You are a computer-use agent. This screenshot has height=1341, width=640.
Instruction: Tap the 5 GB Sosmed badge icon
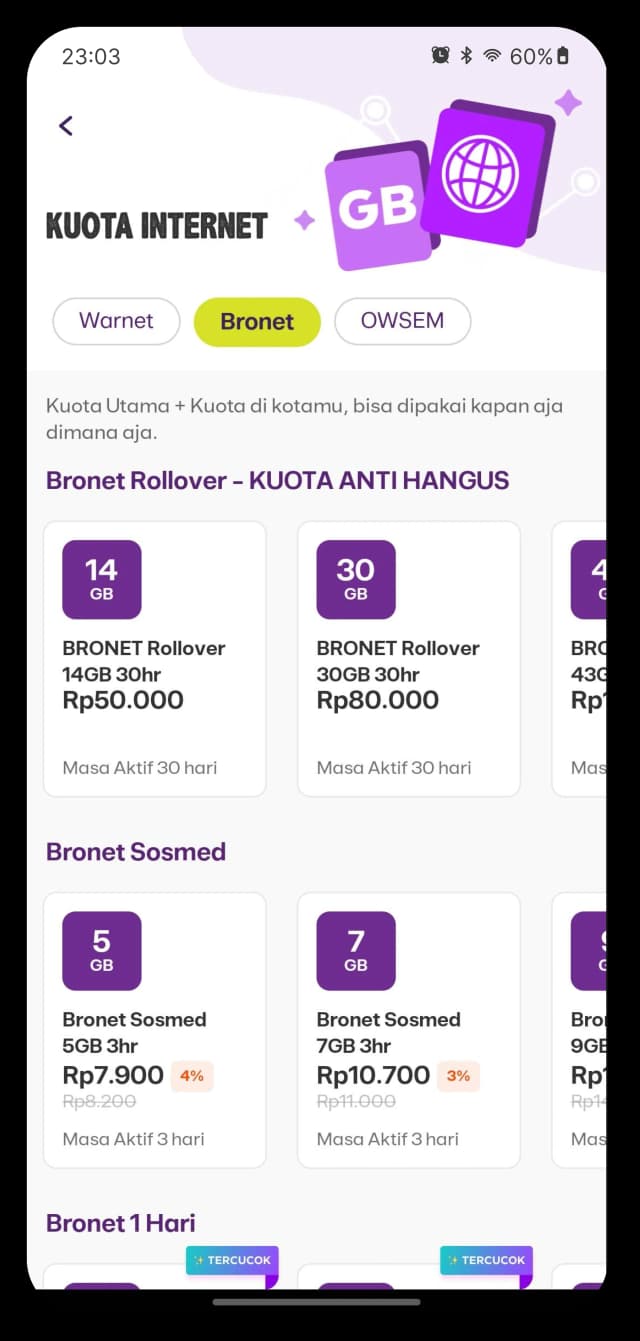pyautogui.click(x=102, y=951)
